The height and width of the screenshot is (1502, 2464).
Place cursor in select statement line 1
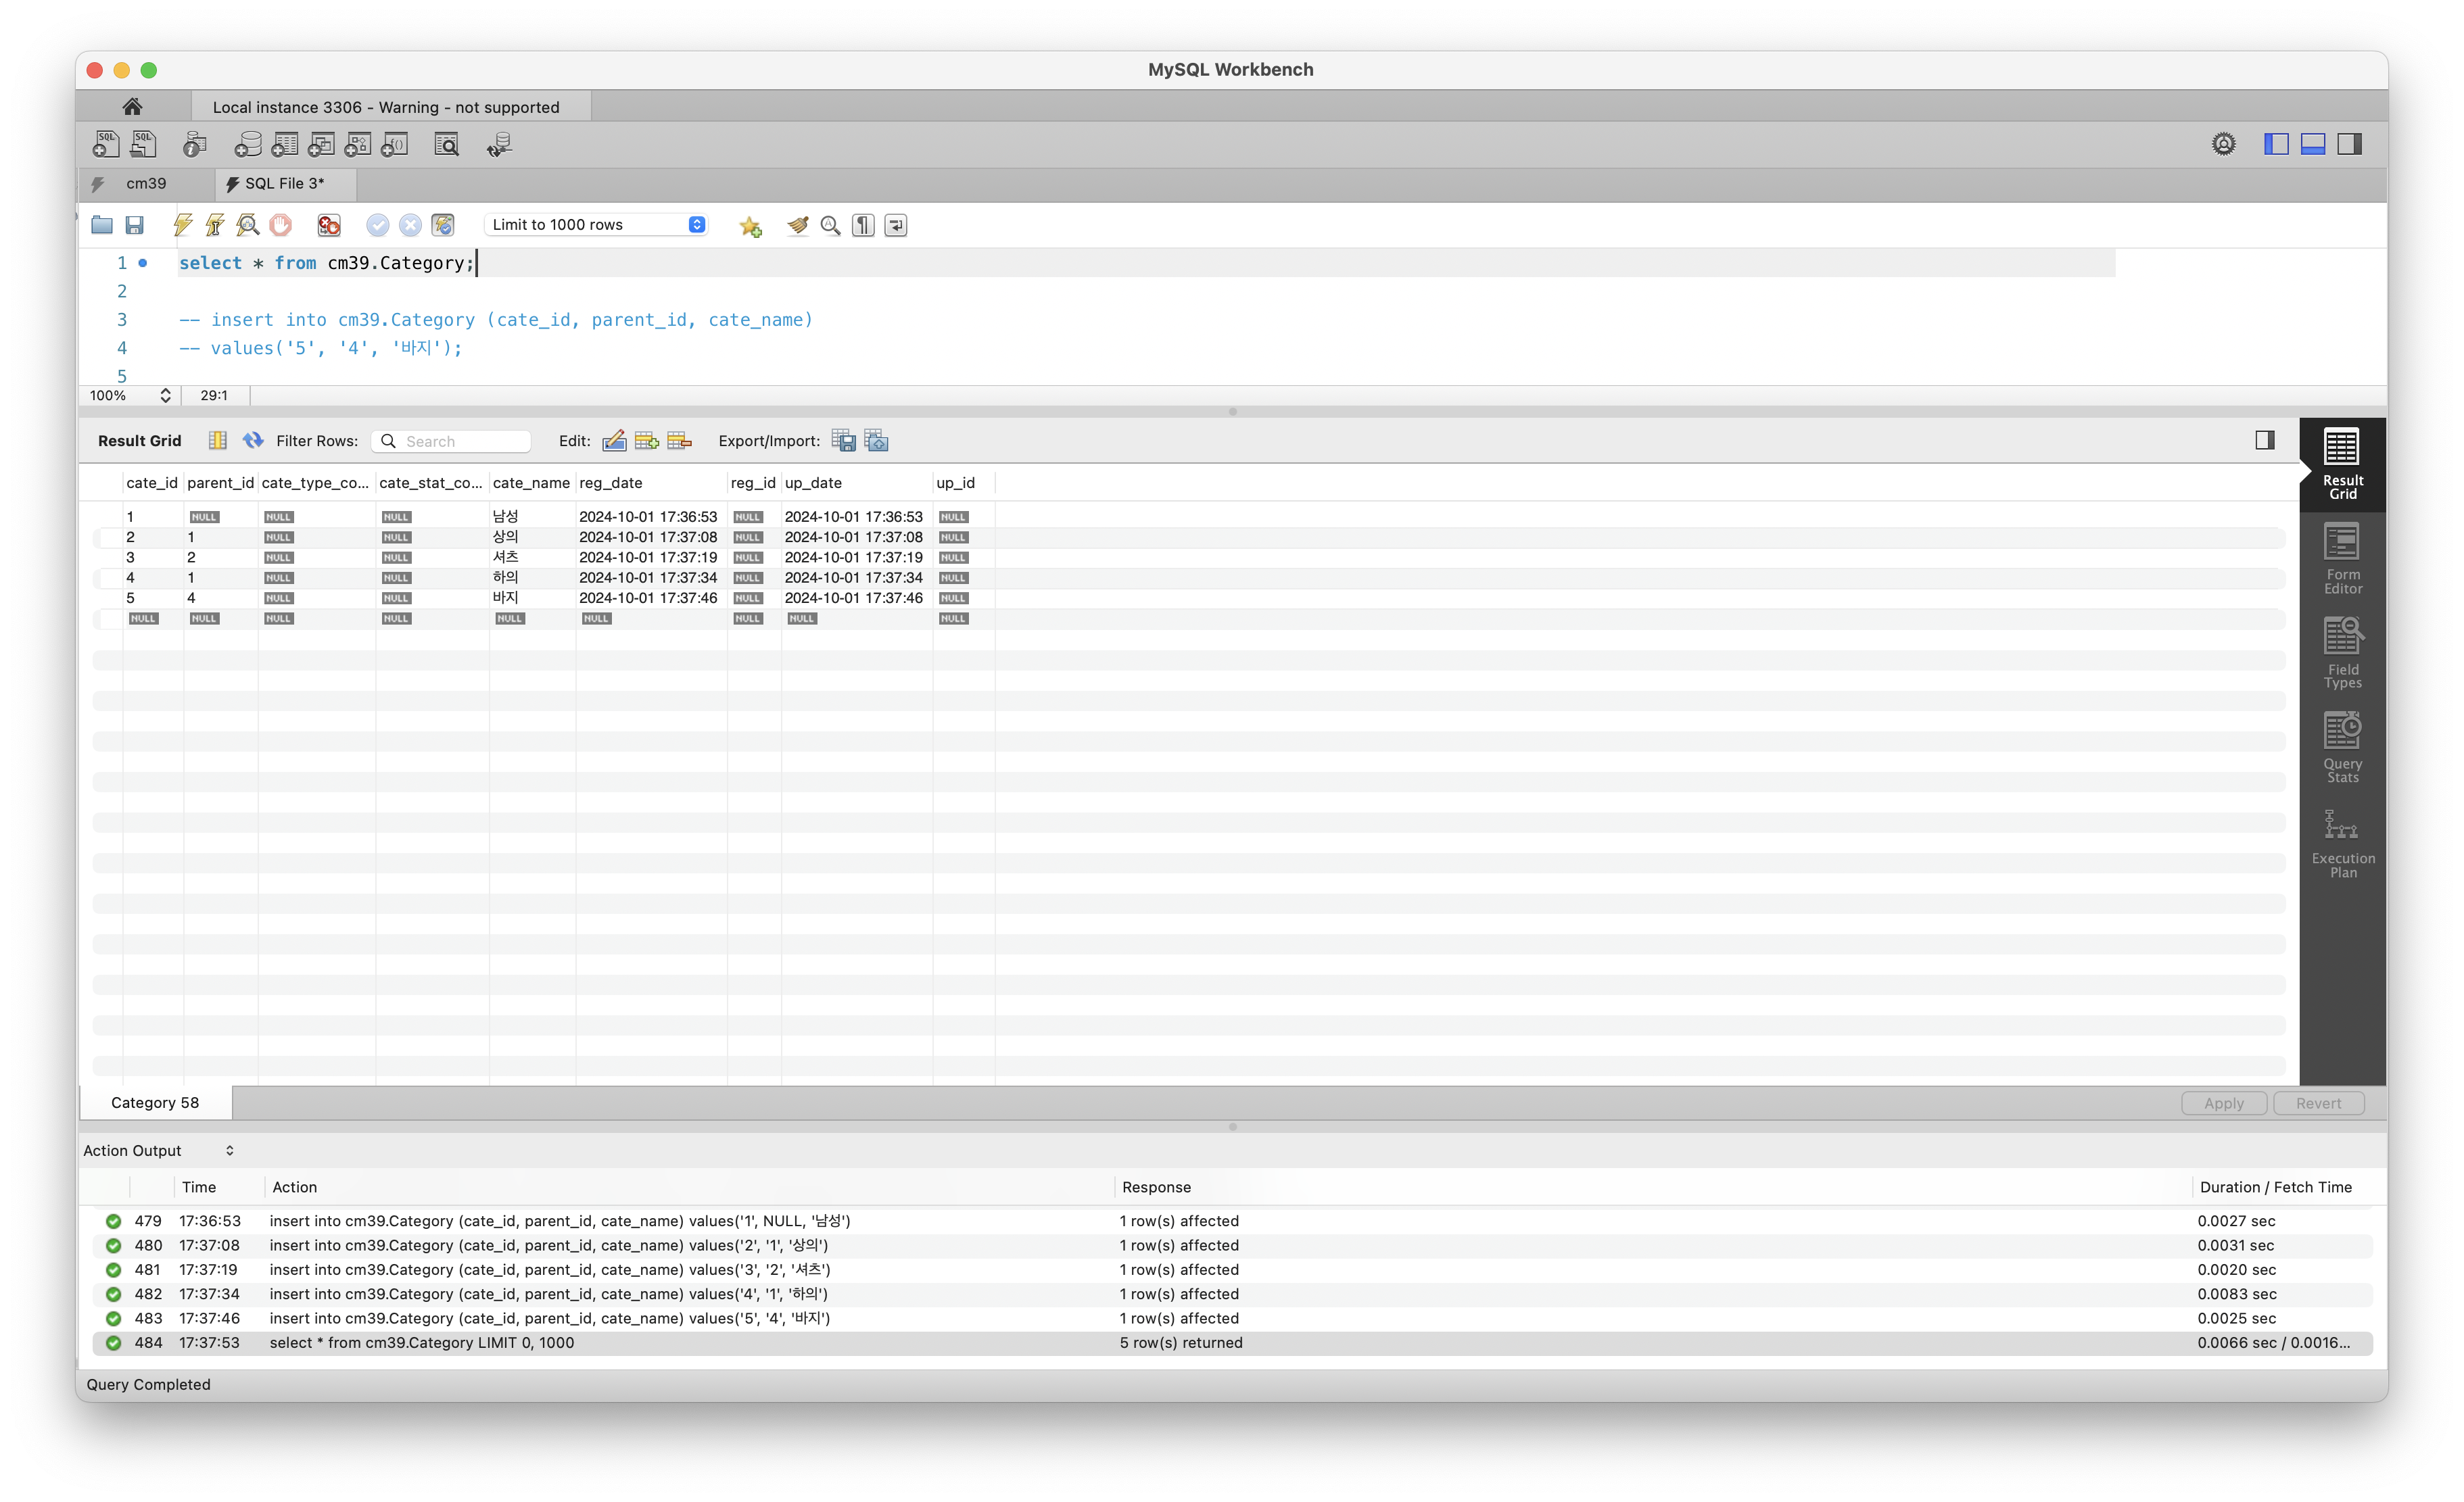pos(327,263)
